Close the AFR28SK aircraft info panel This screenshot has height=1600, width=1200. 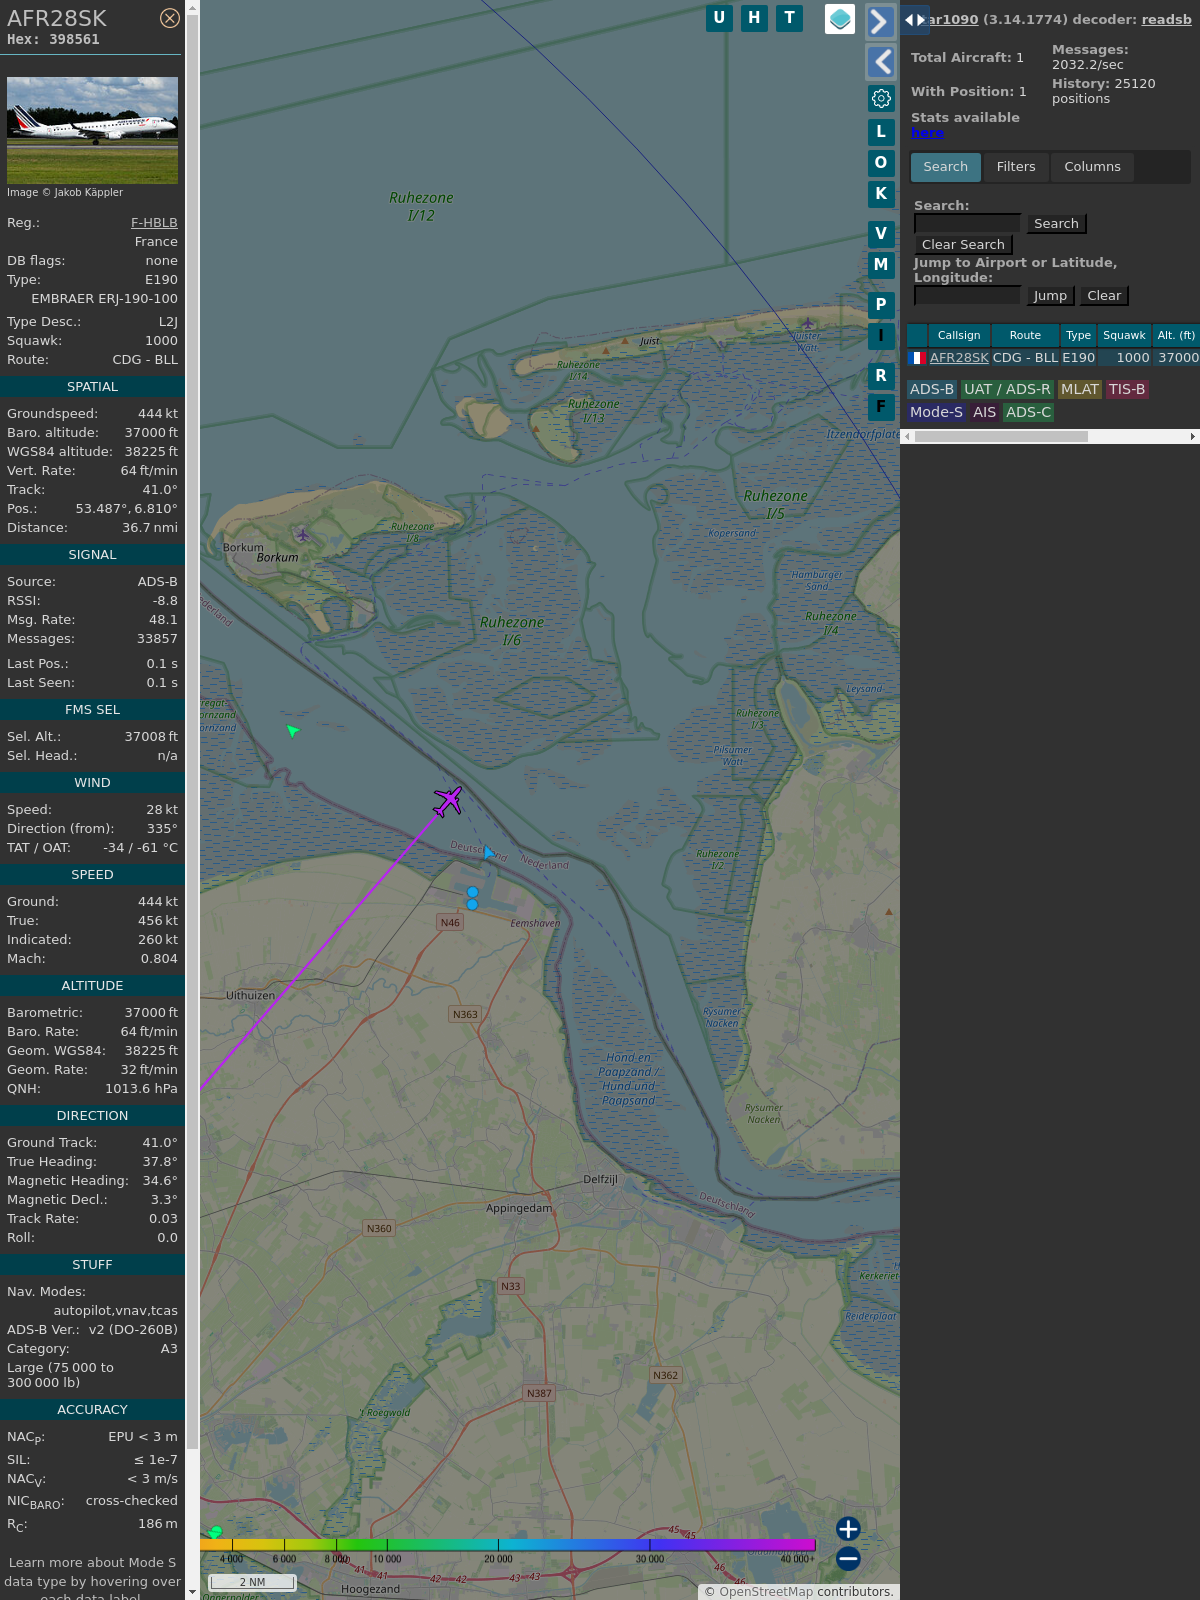click(170, 18)
